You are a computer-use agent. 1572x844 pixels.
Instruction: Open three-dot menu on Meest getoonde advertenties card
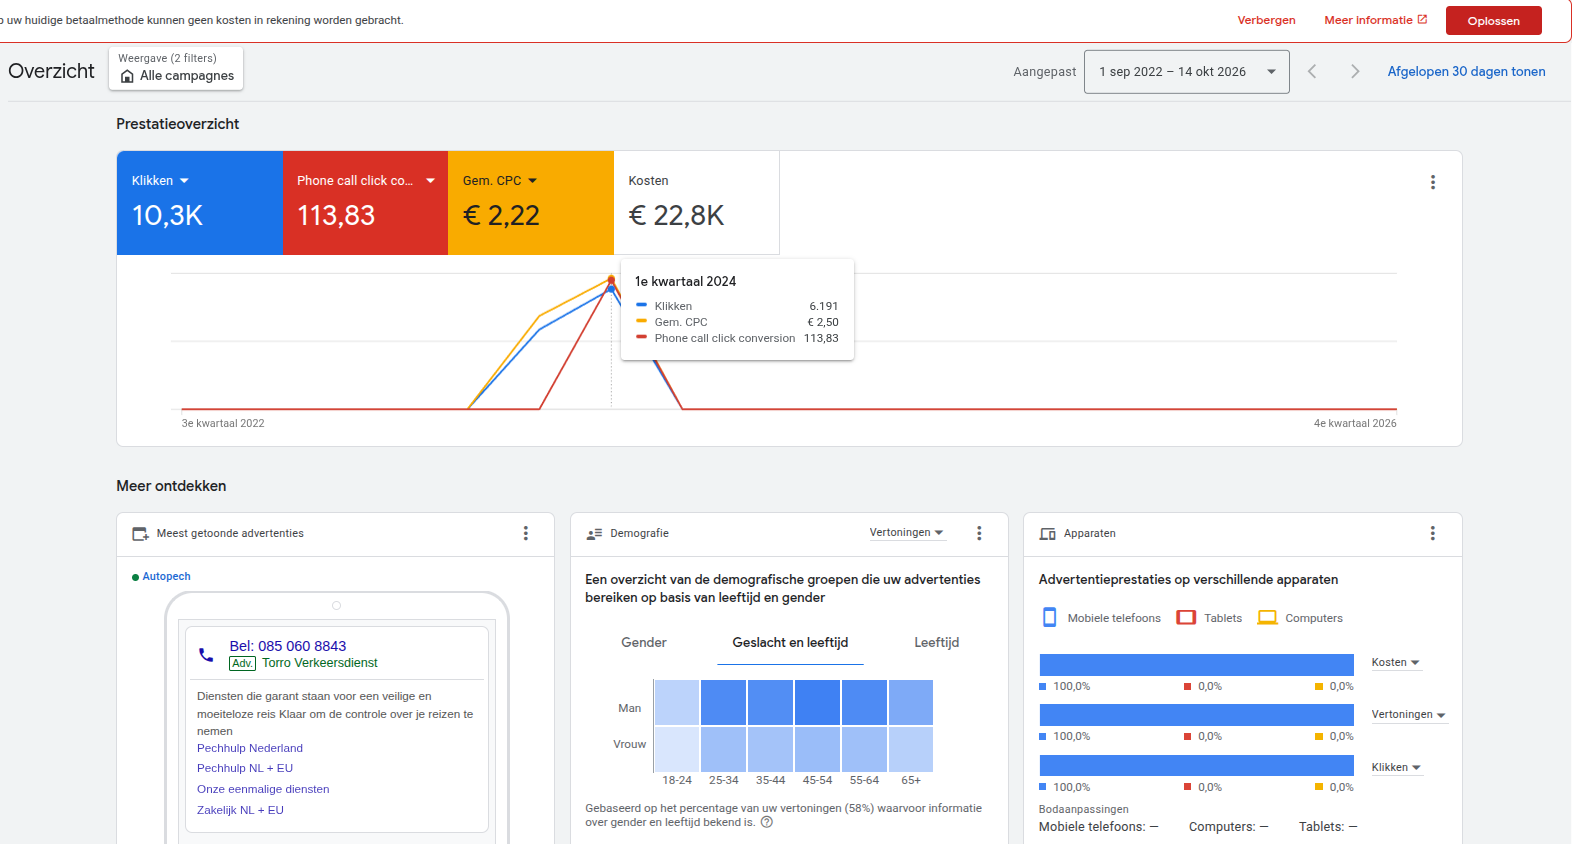526,534
